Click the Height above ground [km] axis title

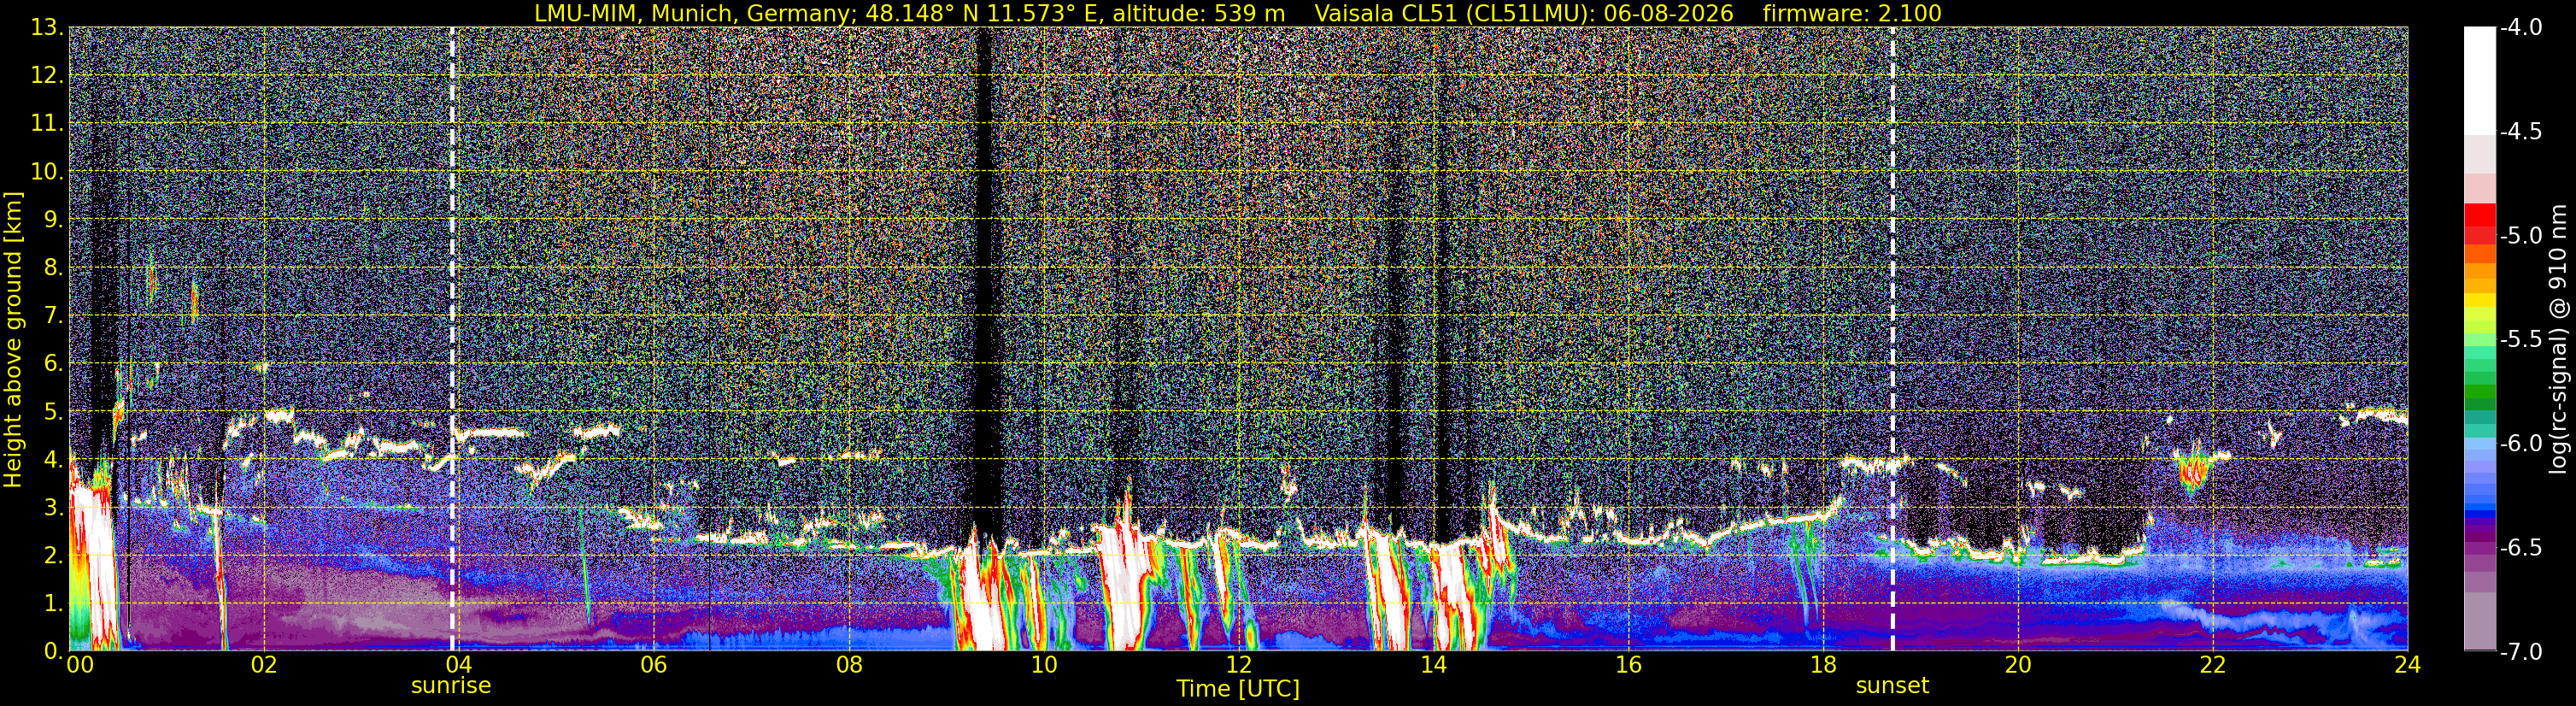(13, 339)
